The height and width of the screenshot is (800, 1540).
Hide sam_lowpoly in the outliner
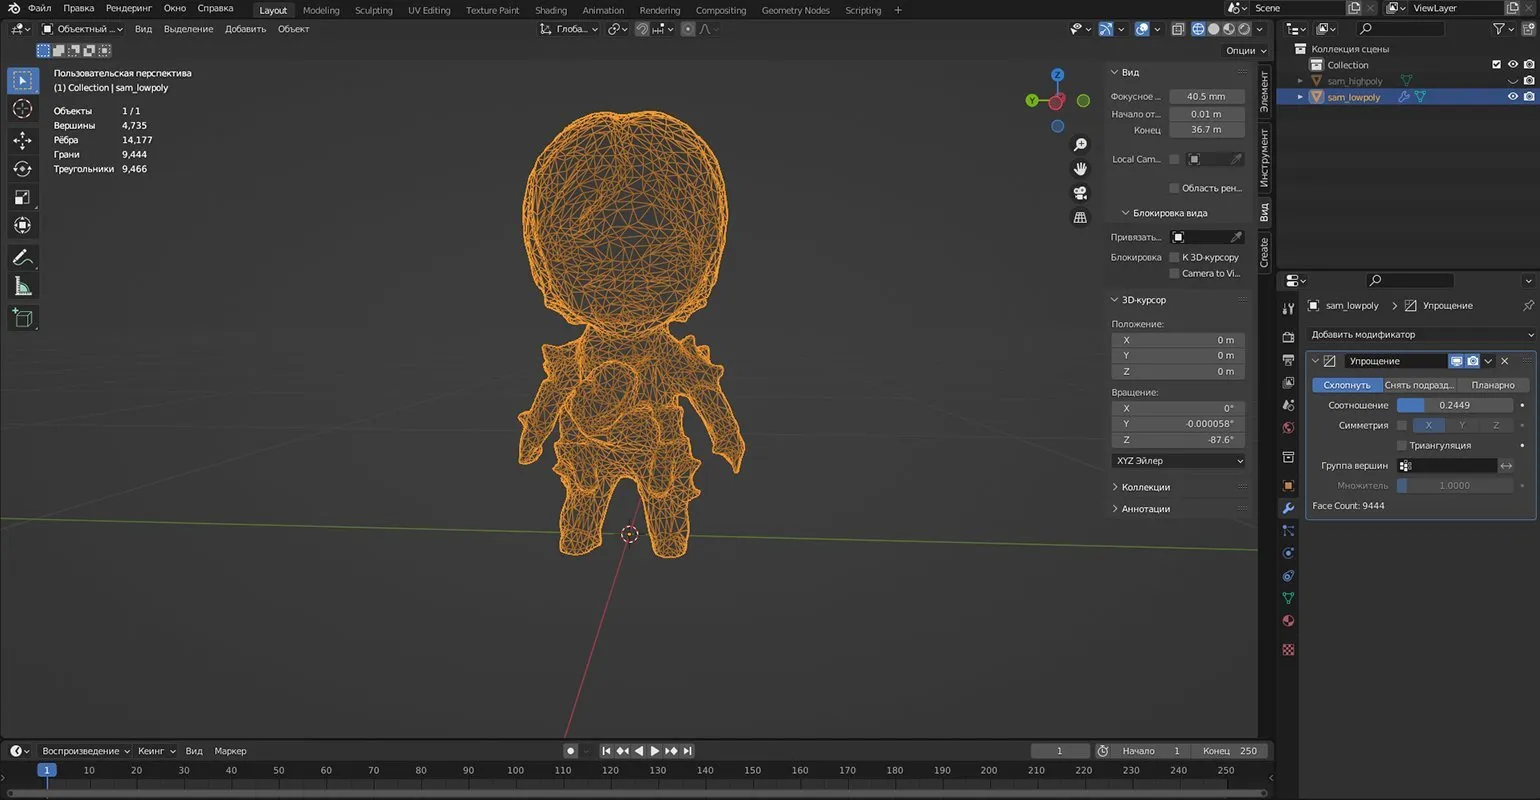pyautogui.click(x=1512, y=97)
